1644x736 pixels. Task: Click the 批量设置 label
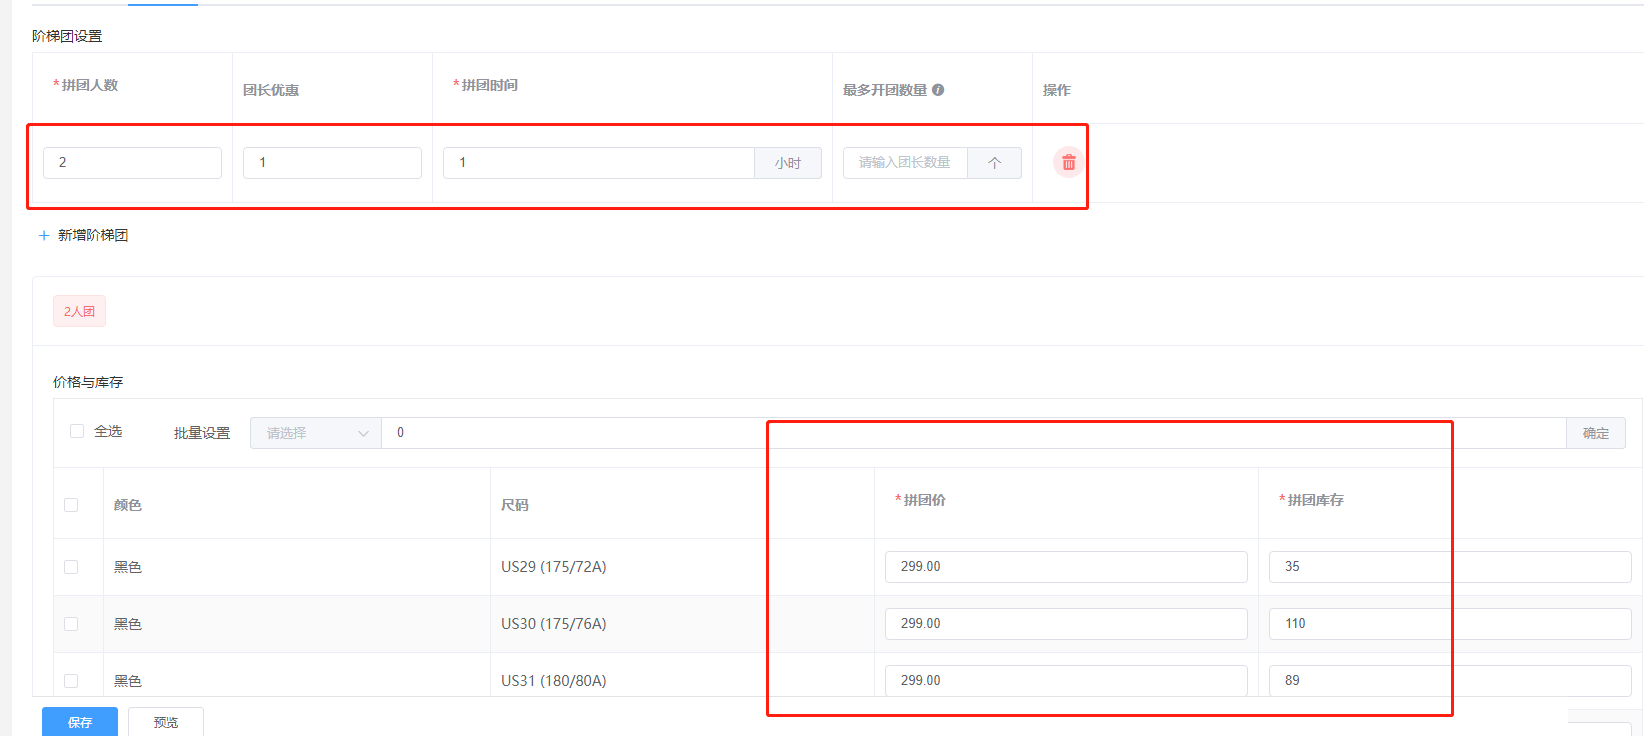[x=202, y=433]
